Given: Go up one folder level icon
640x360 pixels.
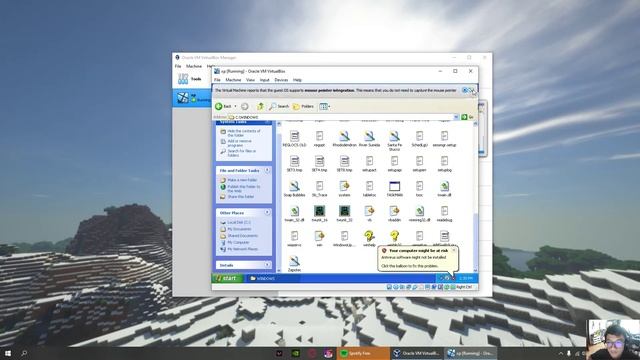Looking at the screenshot, I should tap(260, 107).
